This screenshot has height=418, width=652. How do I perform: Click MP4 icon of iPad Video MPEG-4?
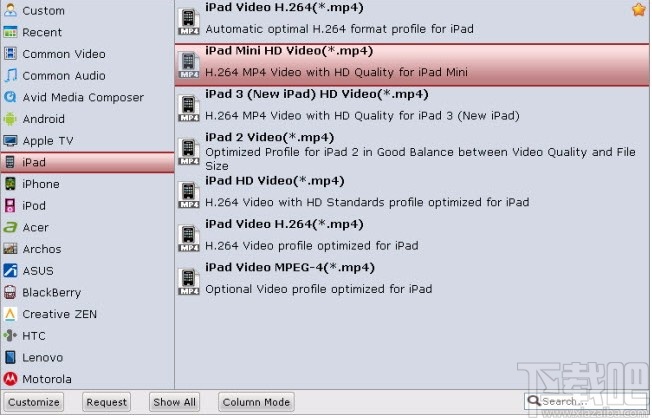coord(189,282)
